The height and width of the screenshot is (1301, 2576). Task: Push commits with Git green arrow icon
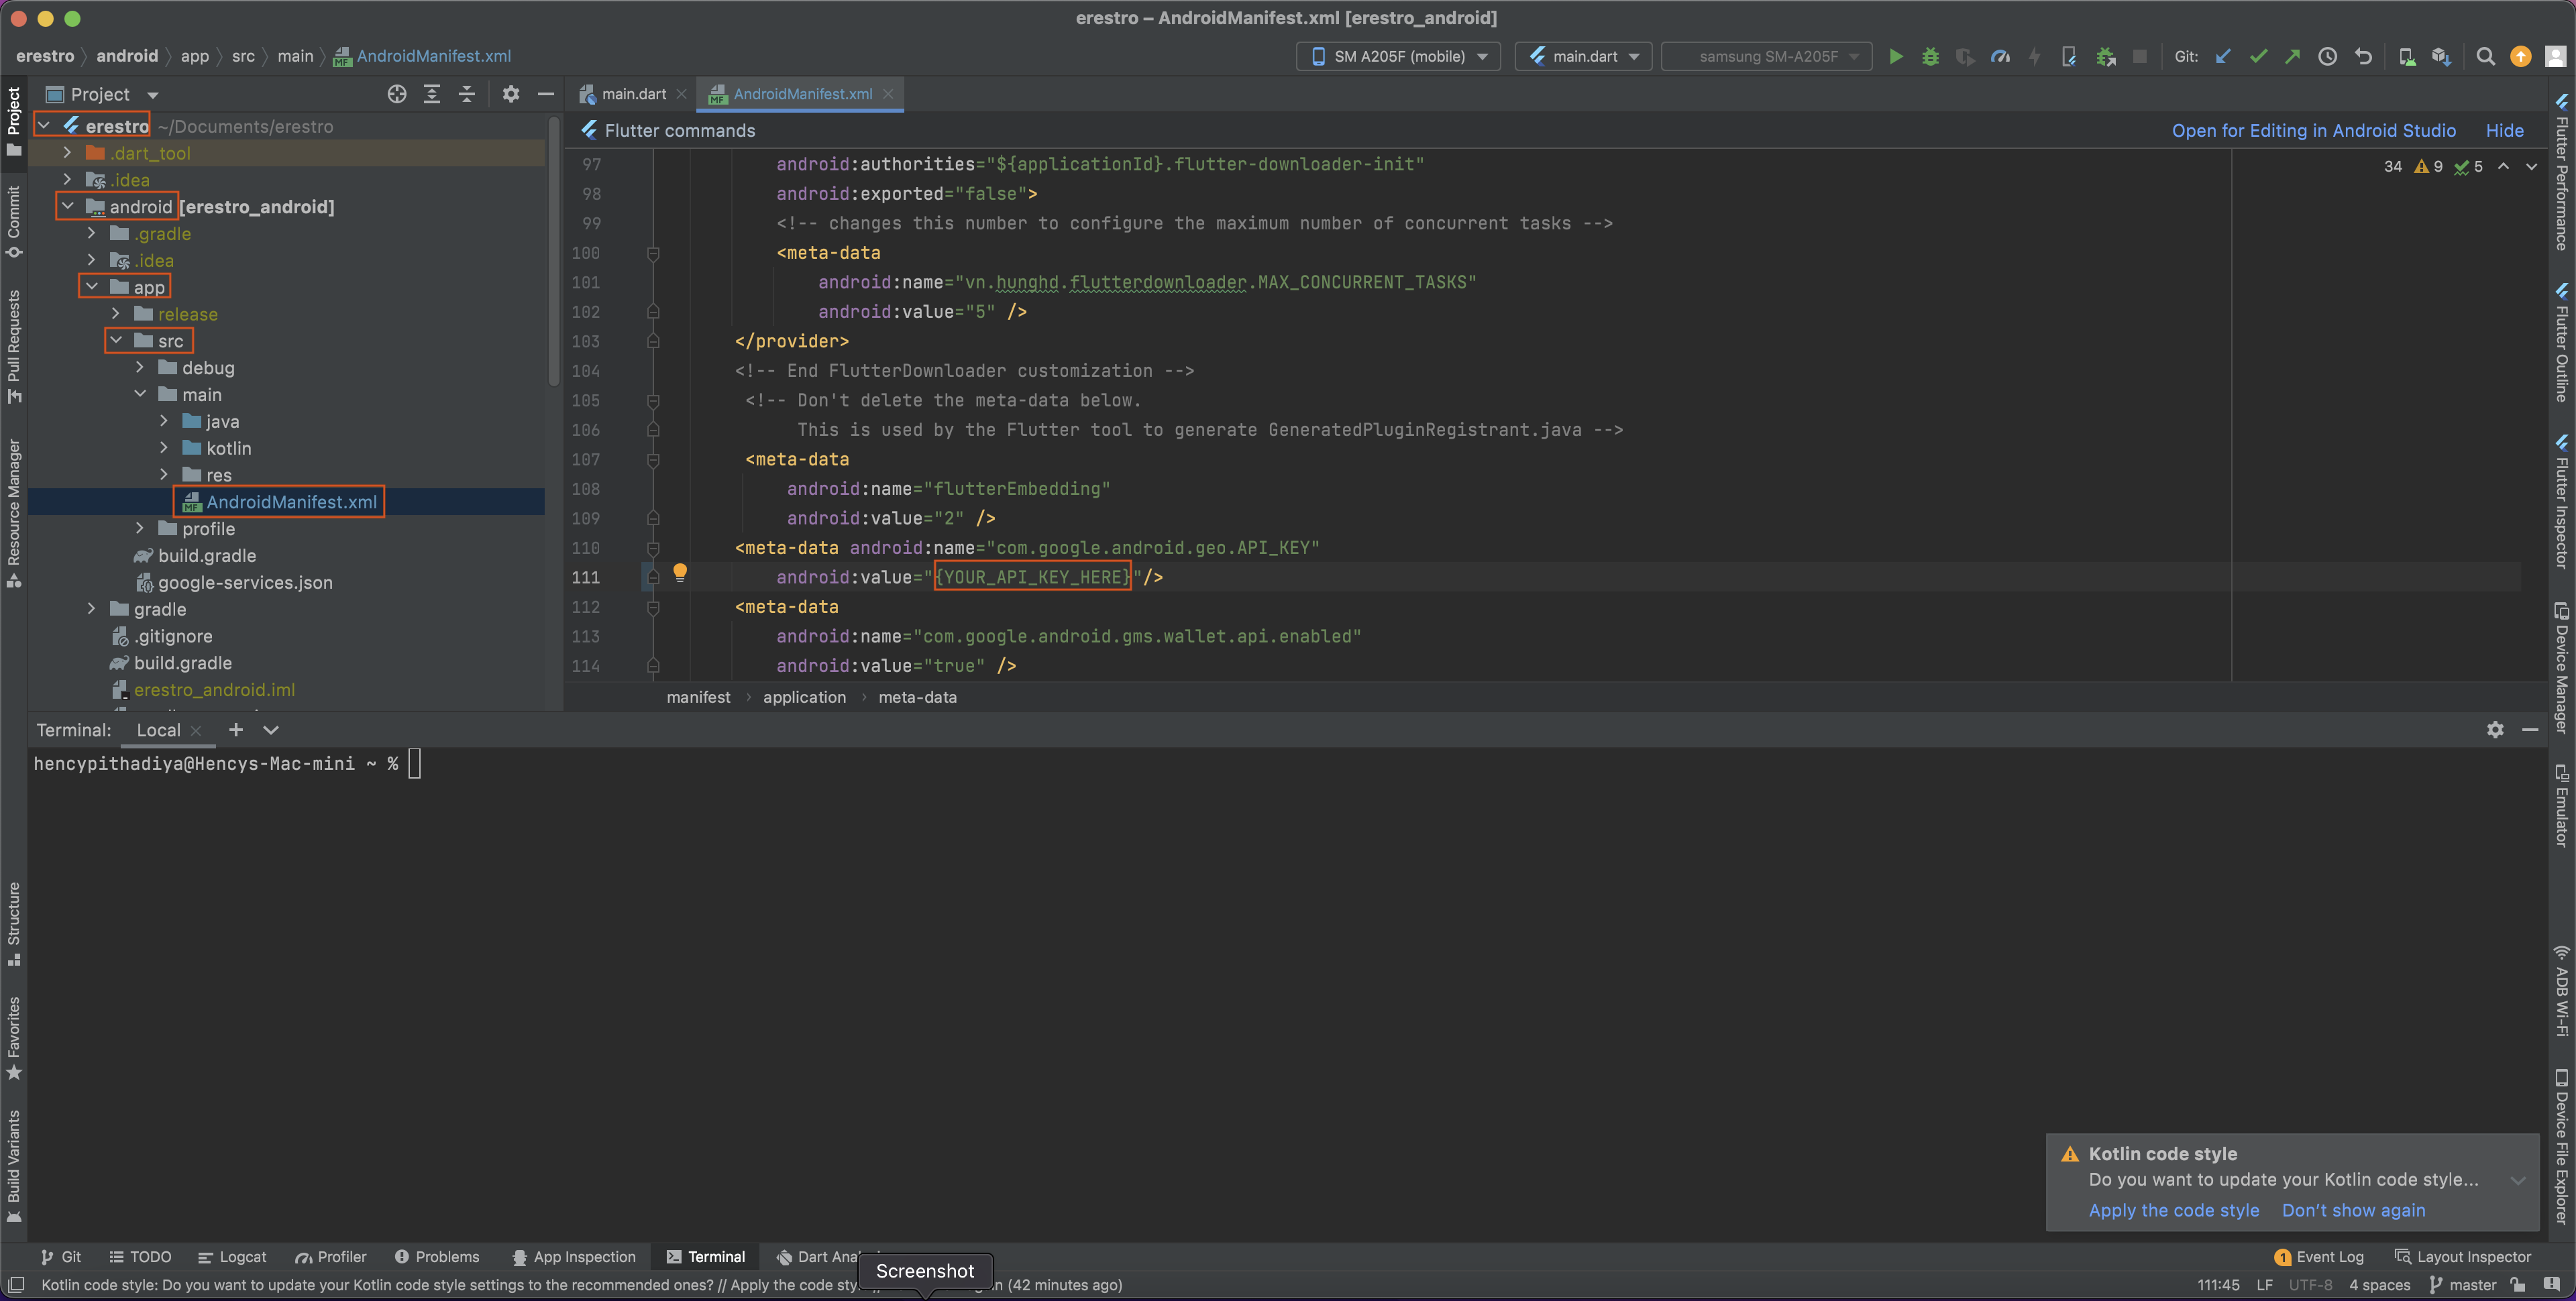point(2292,56)
